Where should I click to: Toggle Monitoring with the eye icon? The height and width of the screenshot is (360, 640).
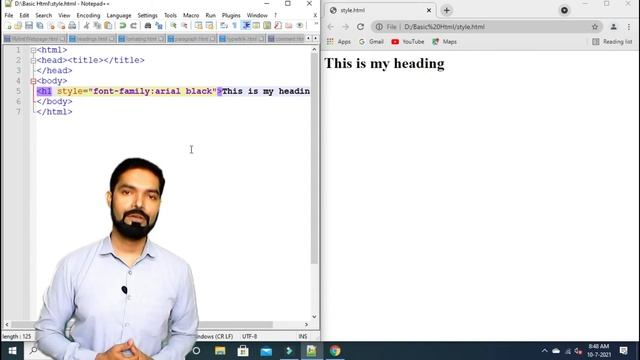(x=300, y=26)
